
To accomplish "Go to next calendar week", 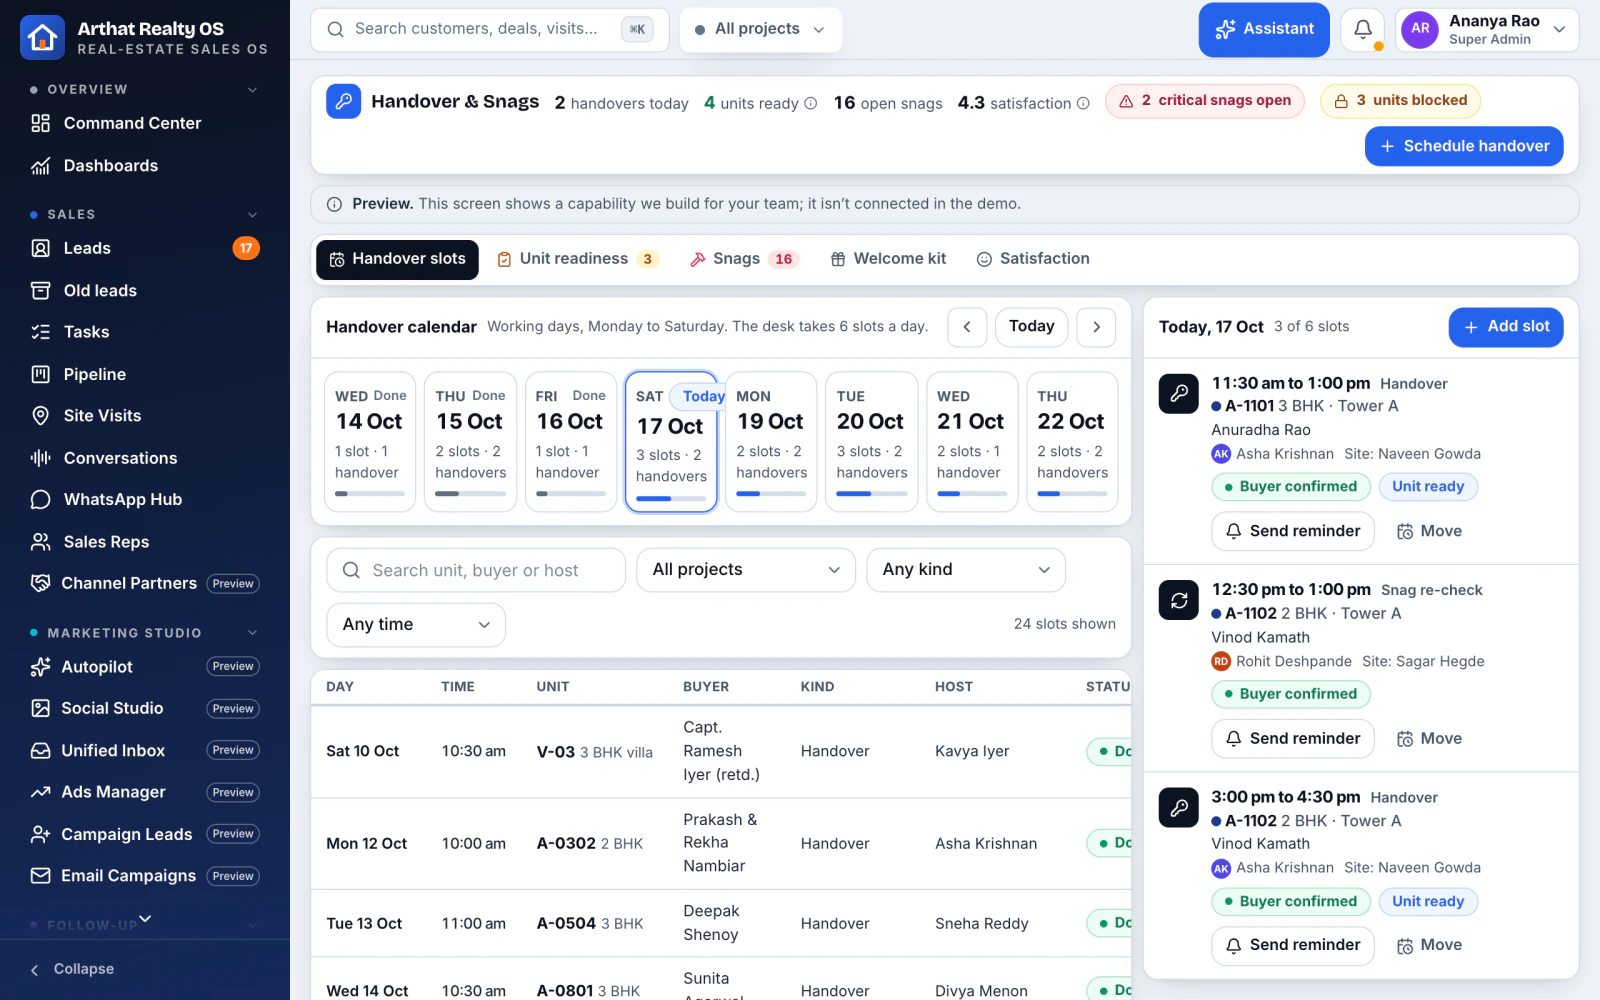I will (x=1096, y=327).
